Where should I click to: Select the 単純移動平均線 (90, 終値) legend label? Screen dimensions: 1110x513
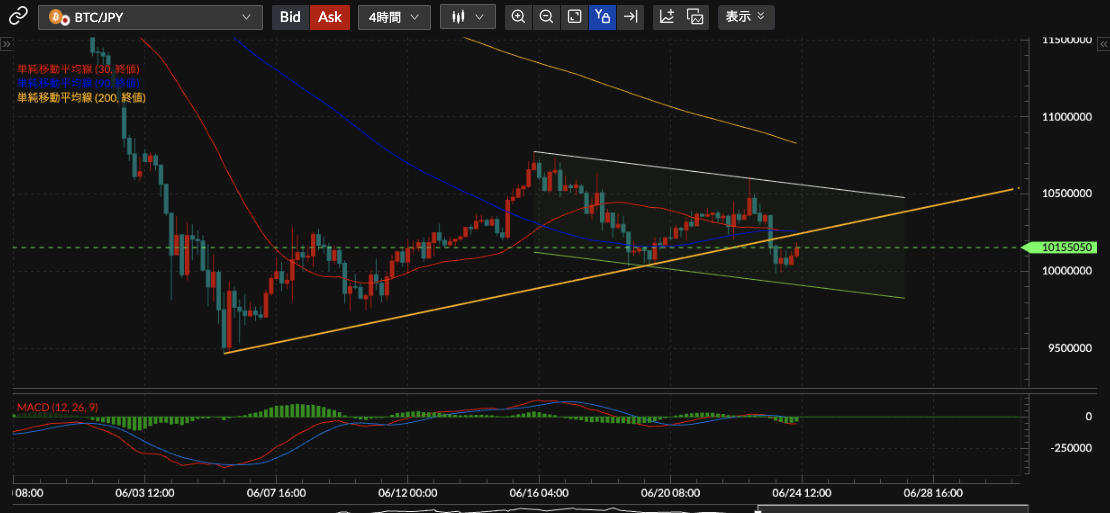(x=78, y=83)
